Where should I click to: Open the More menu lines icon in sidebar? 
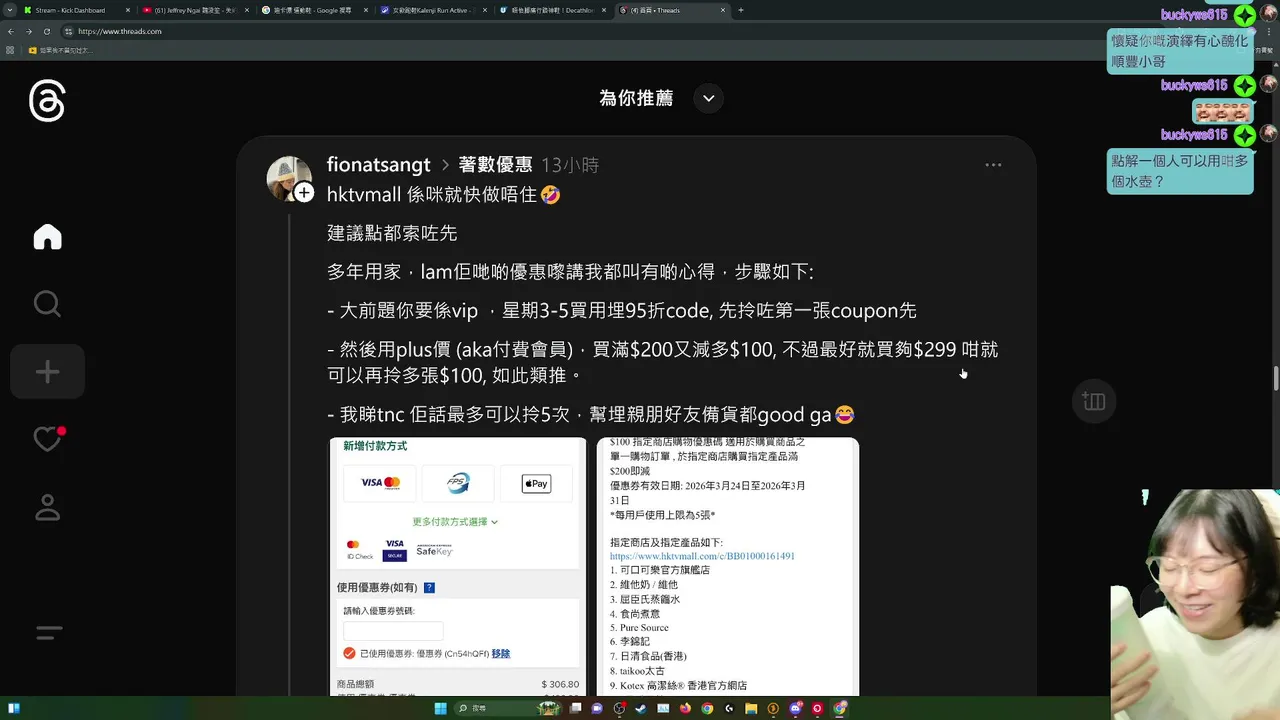tap(48, 633)
